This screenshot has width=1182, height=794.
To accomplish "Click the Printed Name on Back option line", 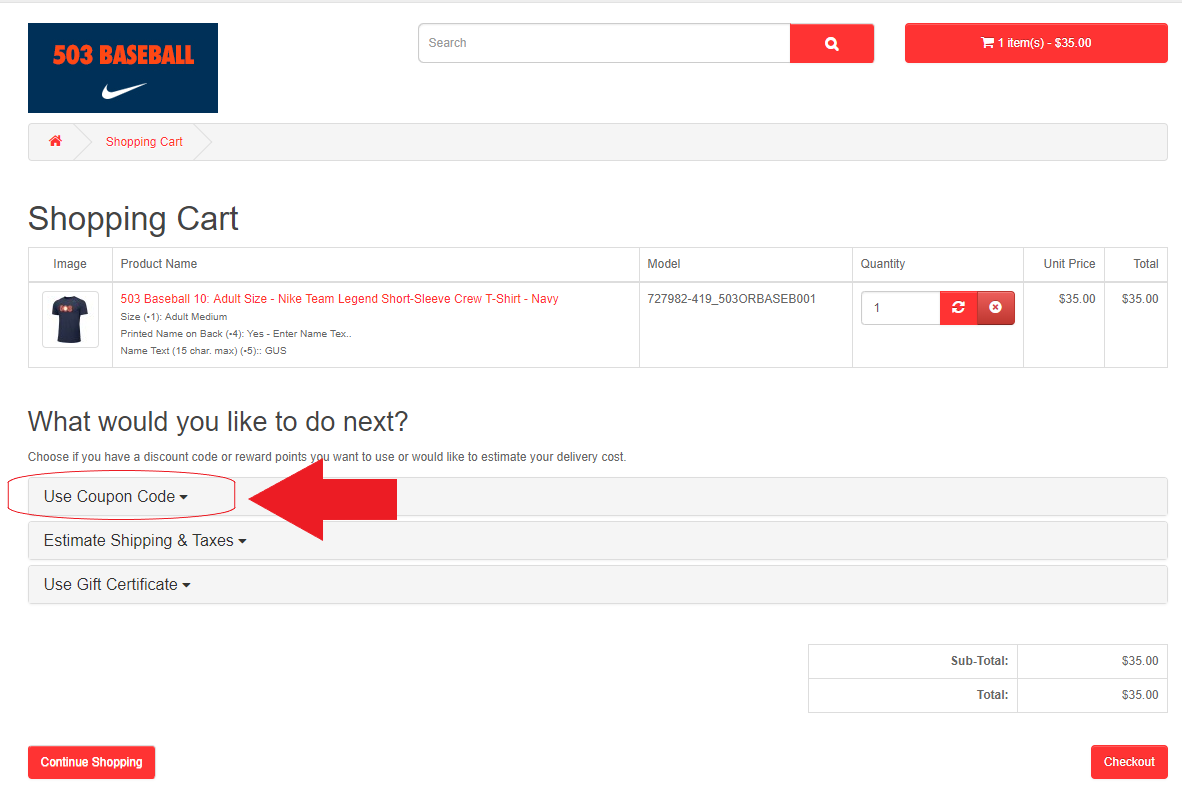I will click(236, 333).
